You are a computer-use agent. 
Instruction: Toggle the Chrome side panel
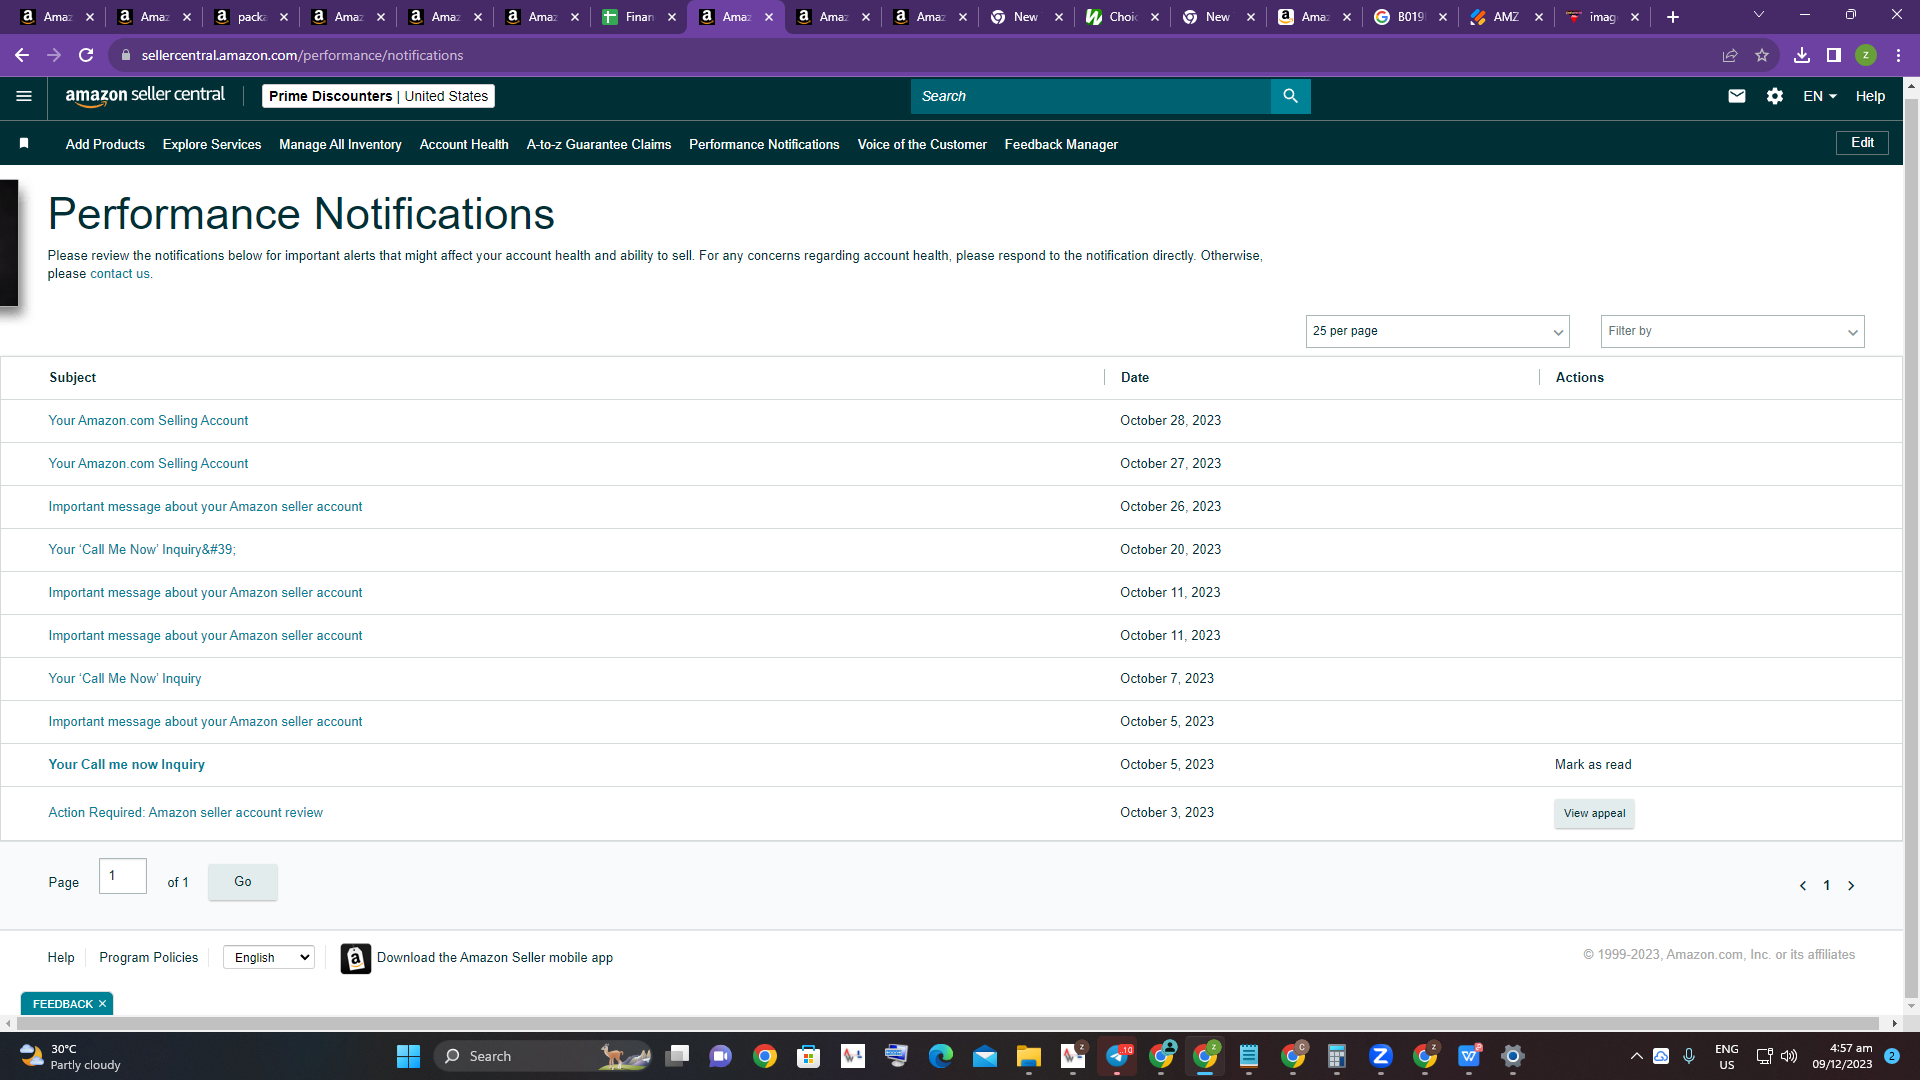(1834, 55)
